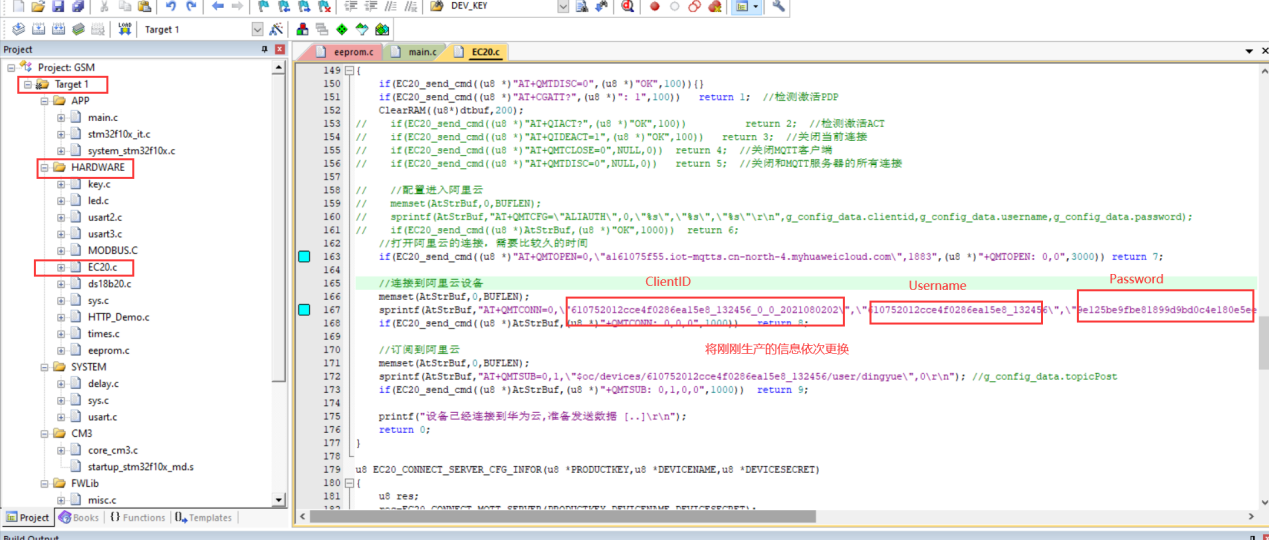Screen dimensions: 1269x540
Task: Collapse the Project: GSM root node
Action: coord(11,67)
